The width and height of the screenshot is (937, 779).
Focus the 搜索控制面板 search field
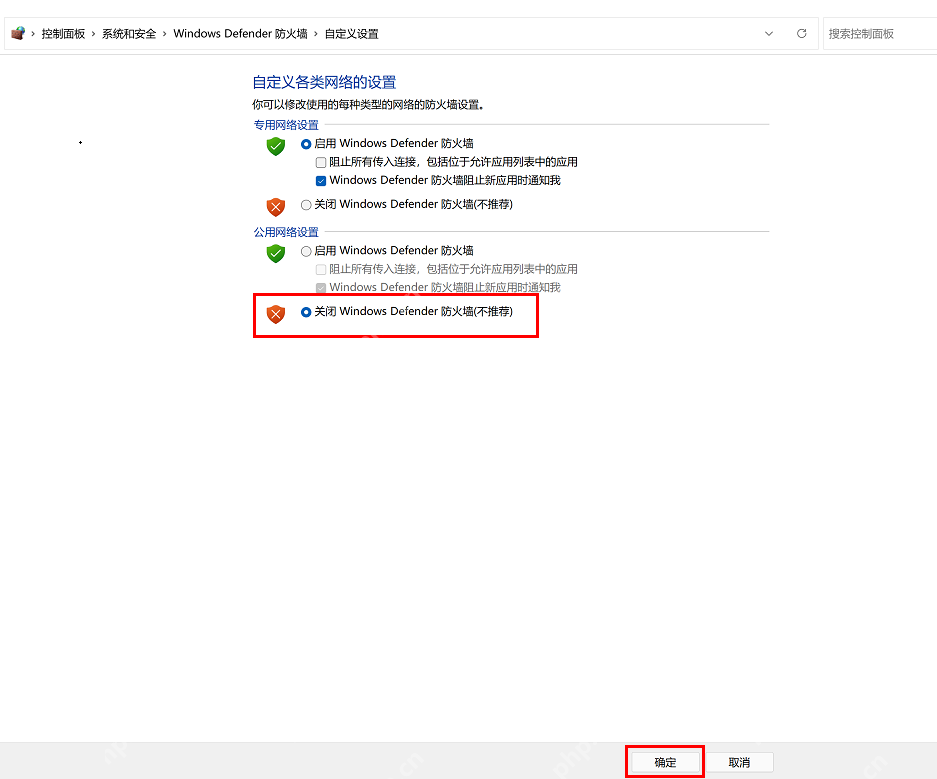pyautogui.click(x=880, y=34)
